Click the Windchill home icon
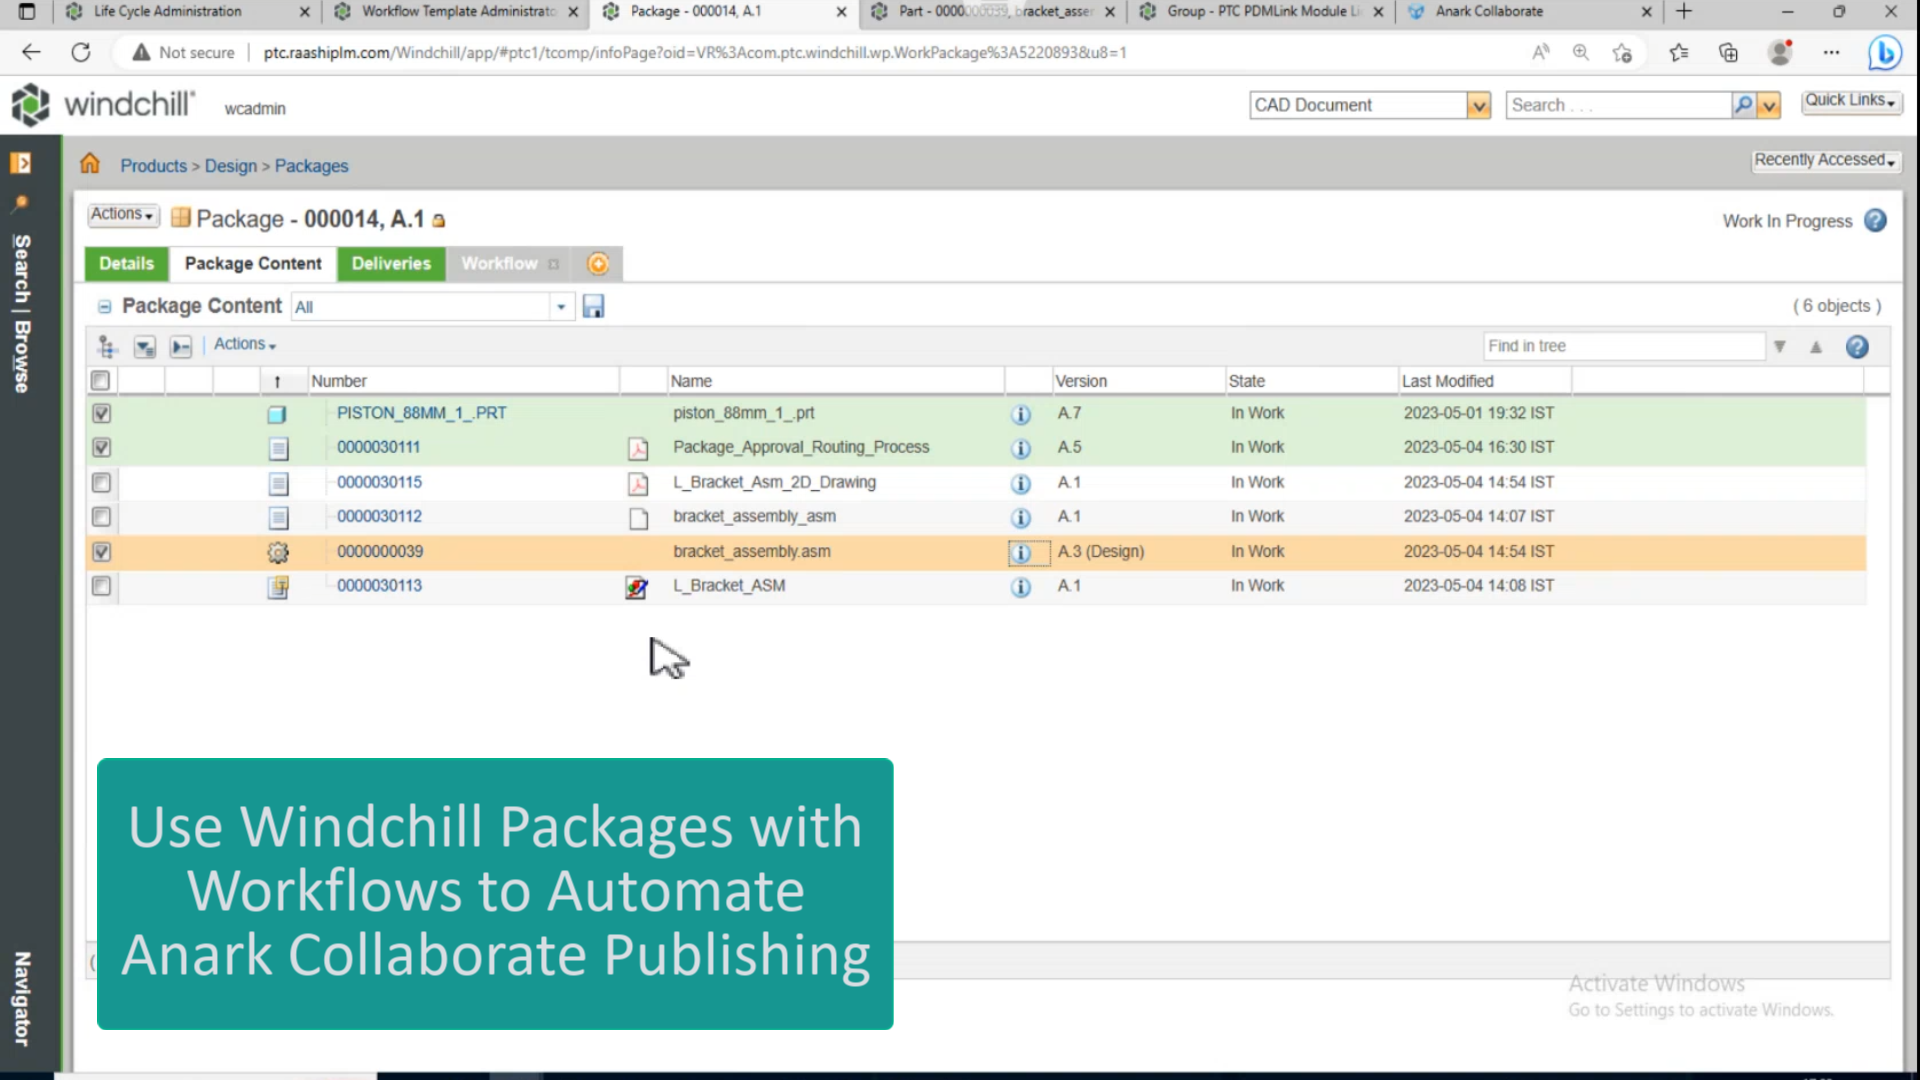The image size is (1920, 1080). click(90, 164)
